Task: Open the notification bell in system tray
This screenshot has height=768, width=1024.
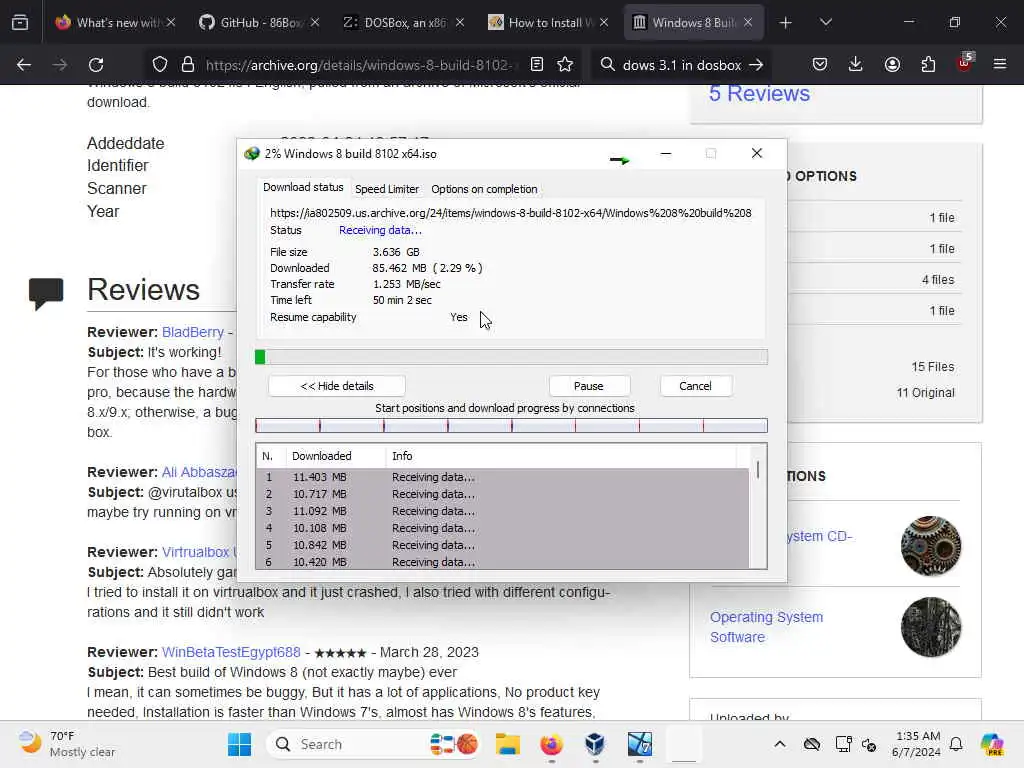Action: coord(956,744)
